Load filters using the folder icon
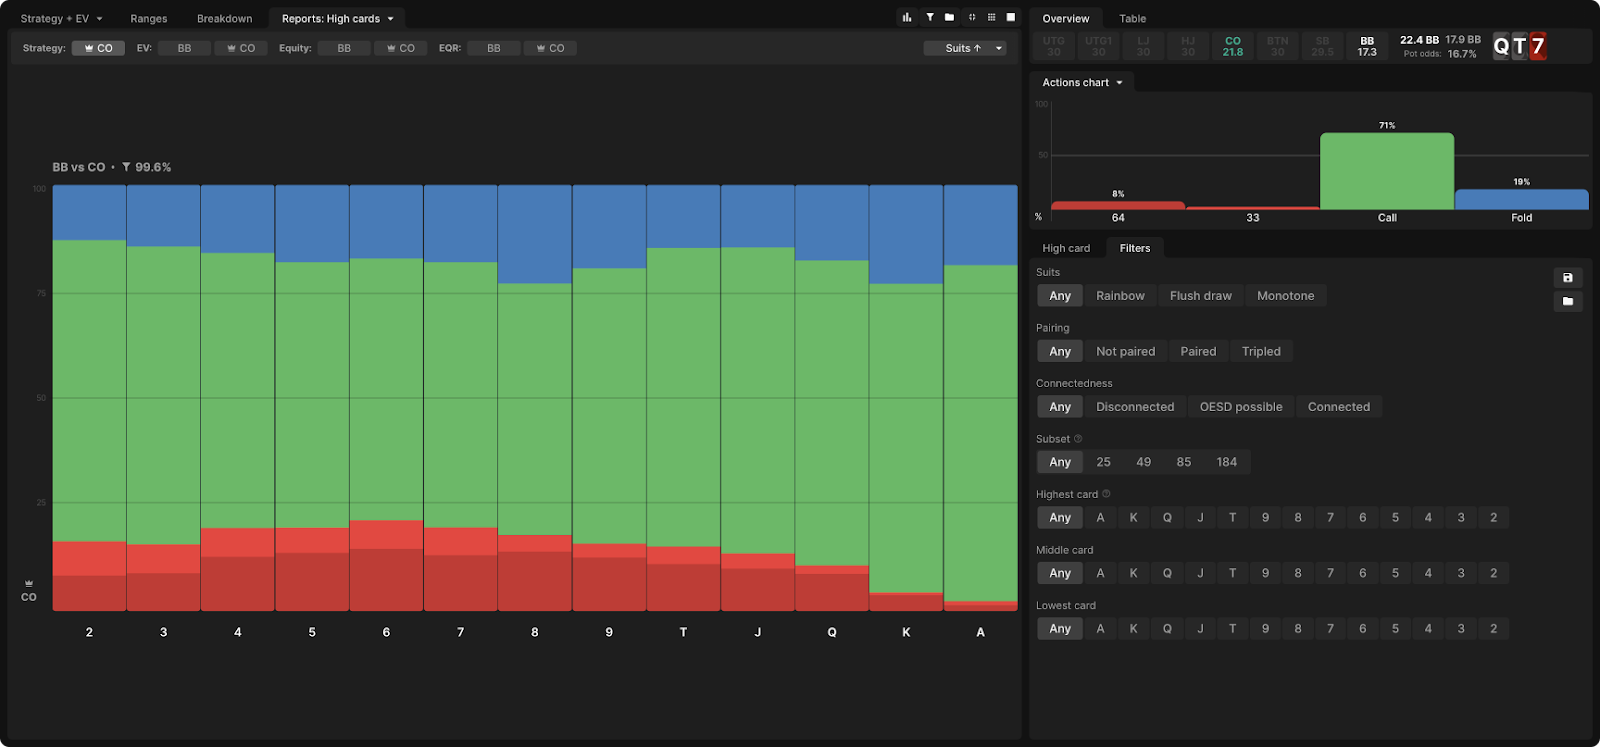This screenshot has width=1600, height=747. tap(1567, 301)
